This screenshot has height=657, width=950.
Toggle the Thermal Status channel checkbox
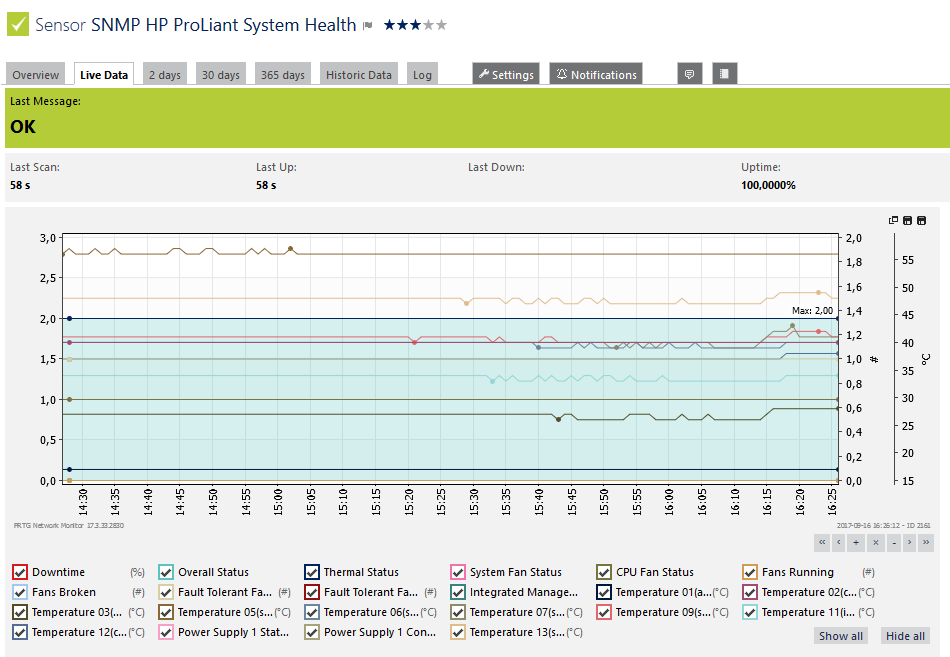(312, 572)
